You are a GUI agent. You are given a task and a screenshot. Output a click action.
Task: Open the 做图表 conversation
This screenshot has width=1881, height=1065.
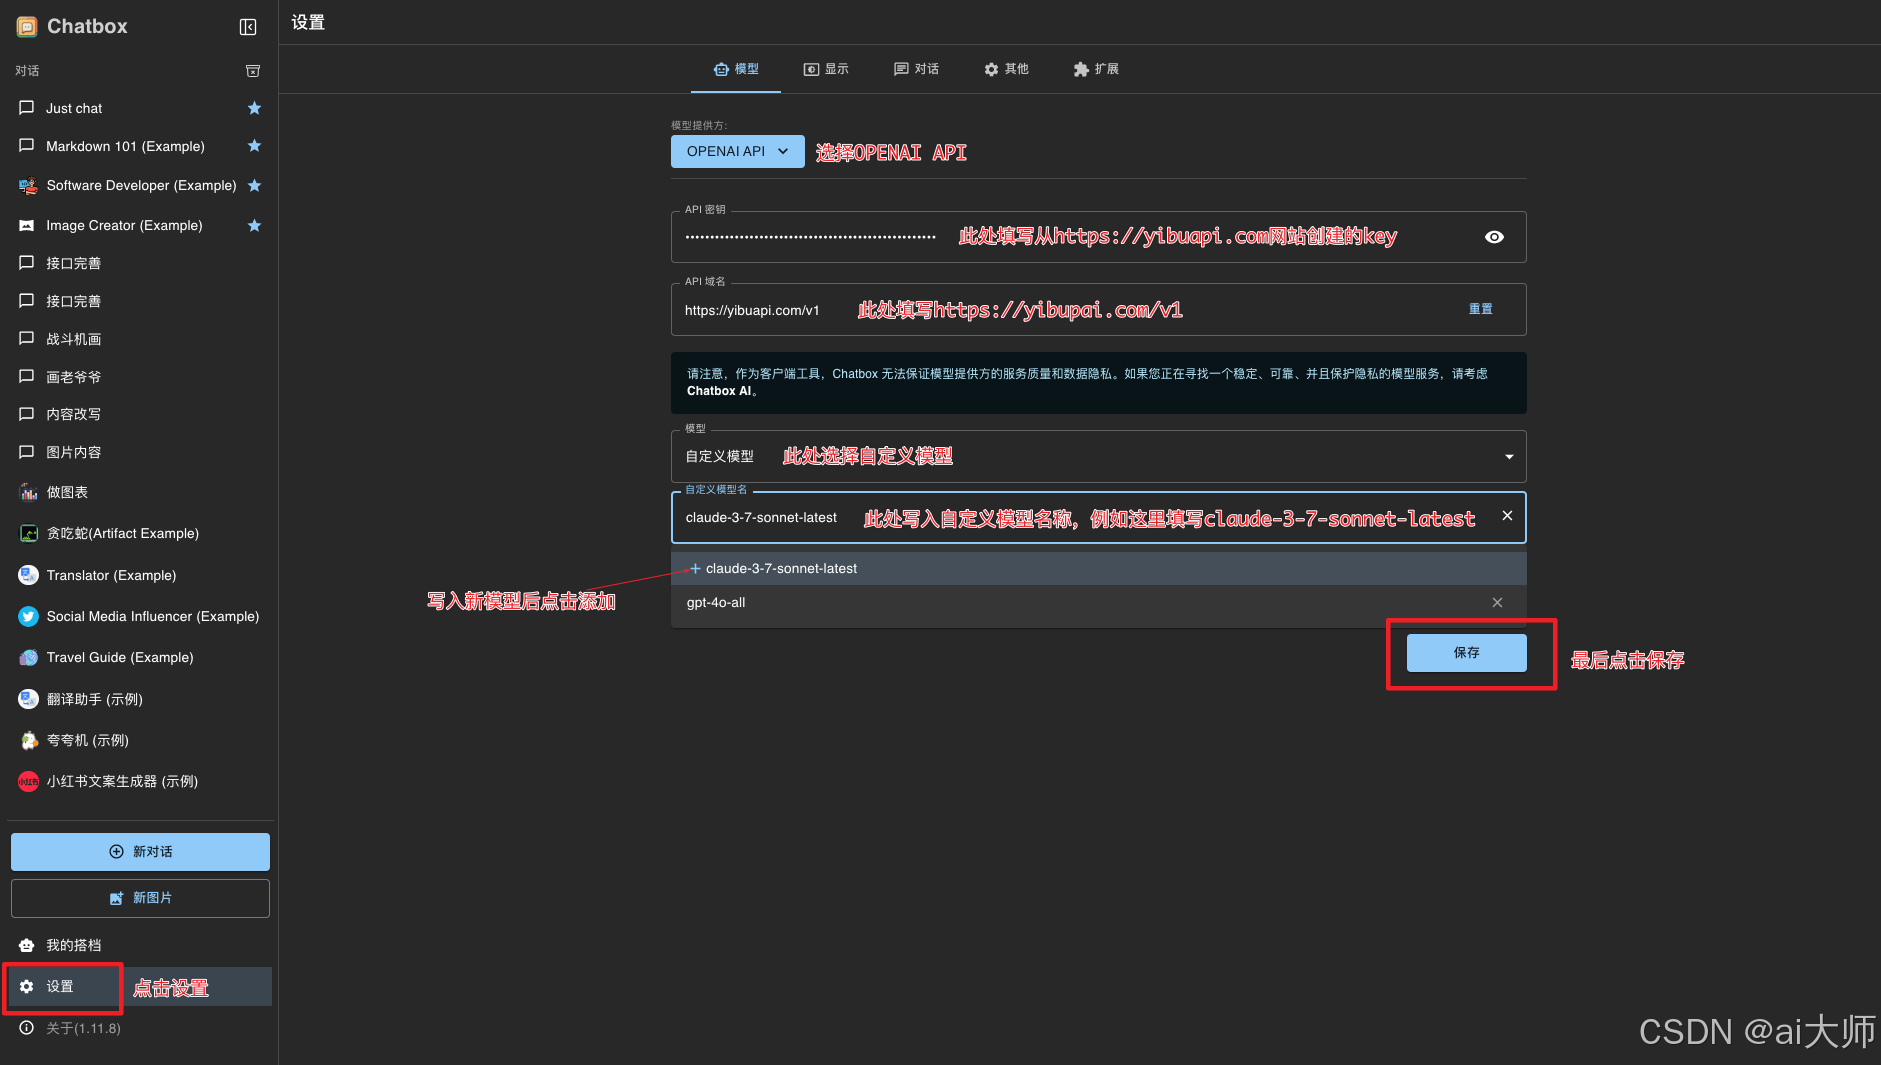point(140,492)
